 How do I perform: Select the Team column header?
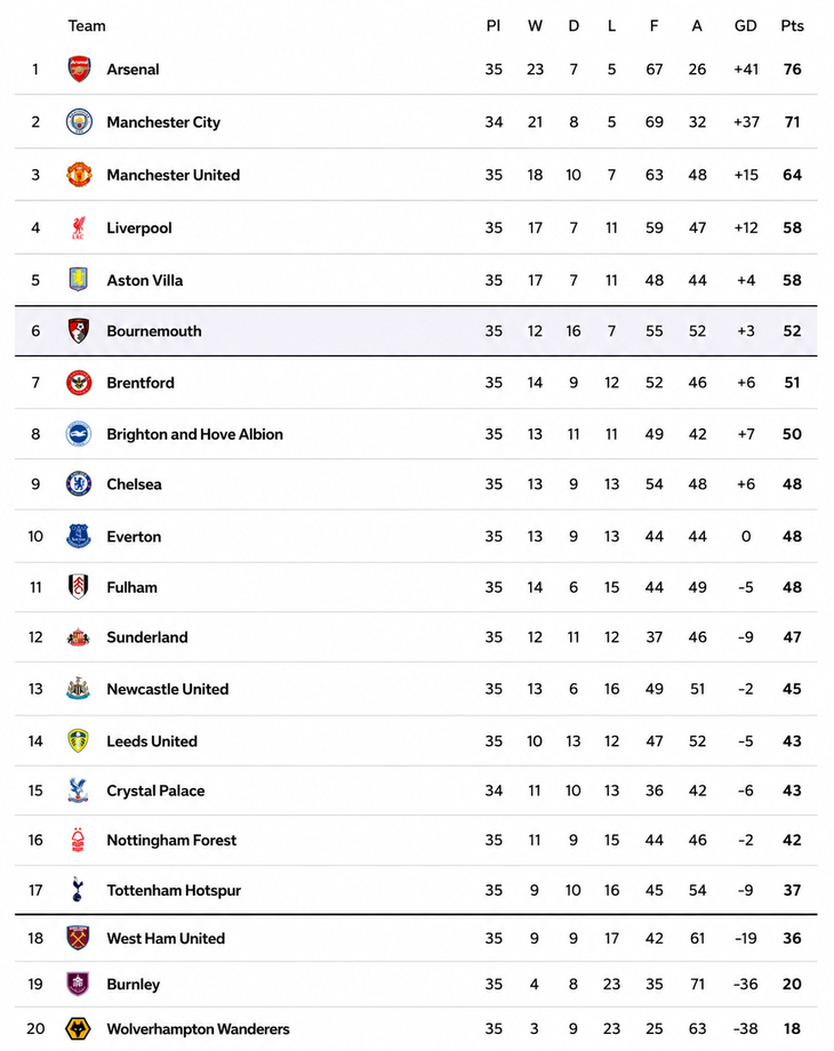click(x=86, y=25)
